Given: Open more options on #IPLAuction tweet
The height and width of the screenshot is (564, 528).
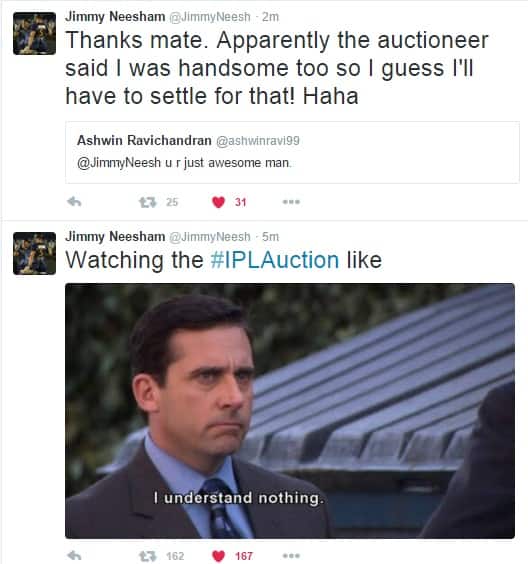Looking at the screenshot, I should (x=291, y=556).
